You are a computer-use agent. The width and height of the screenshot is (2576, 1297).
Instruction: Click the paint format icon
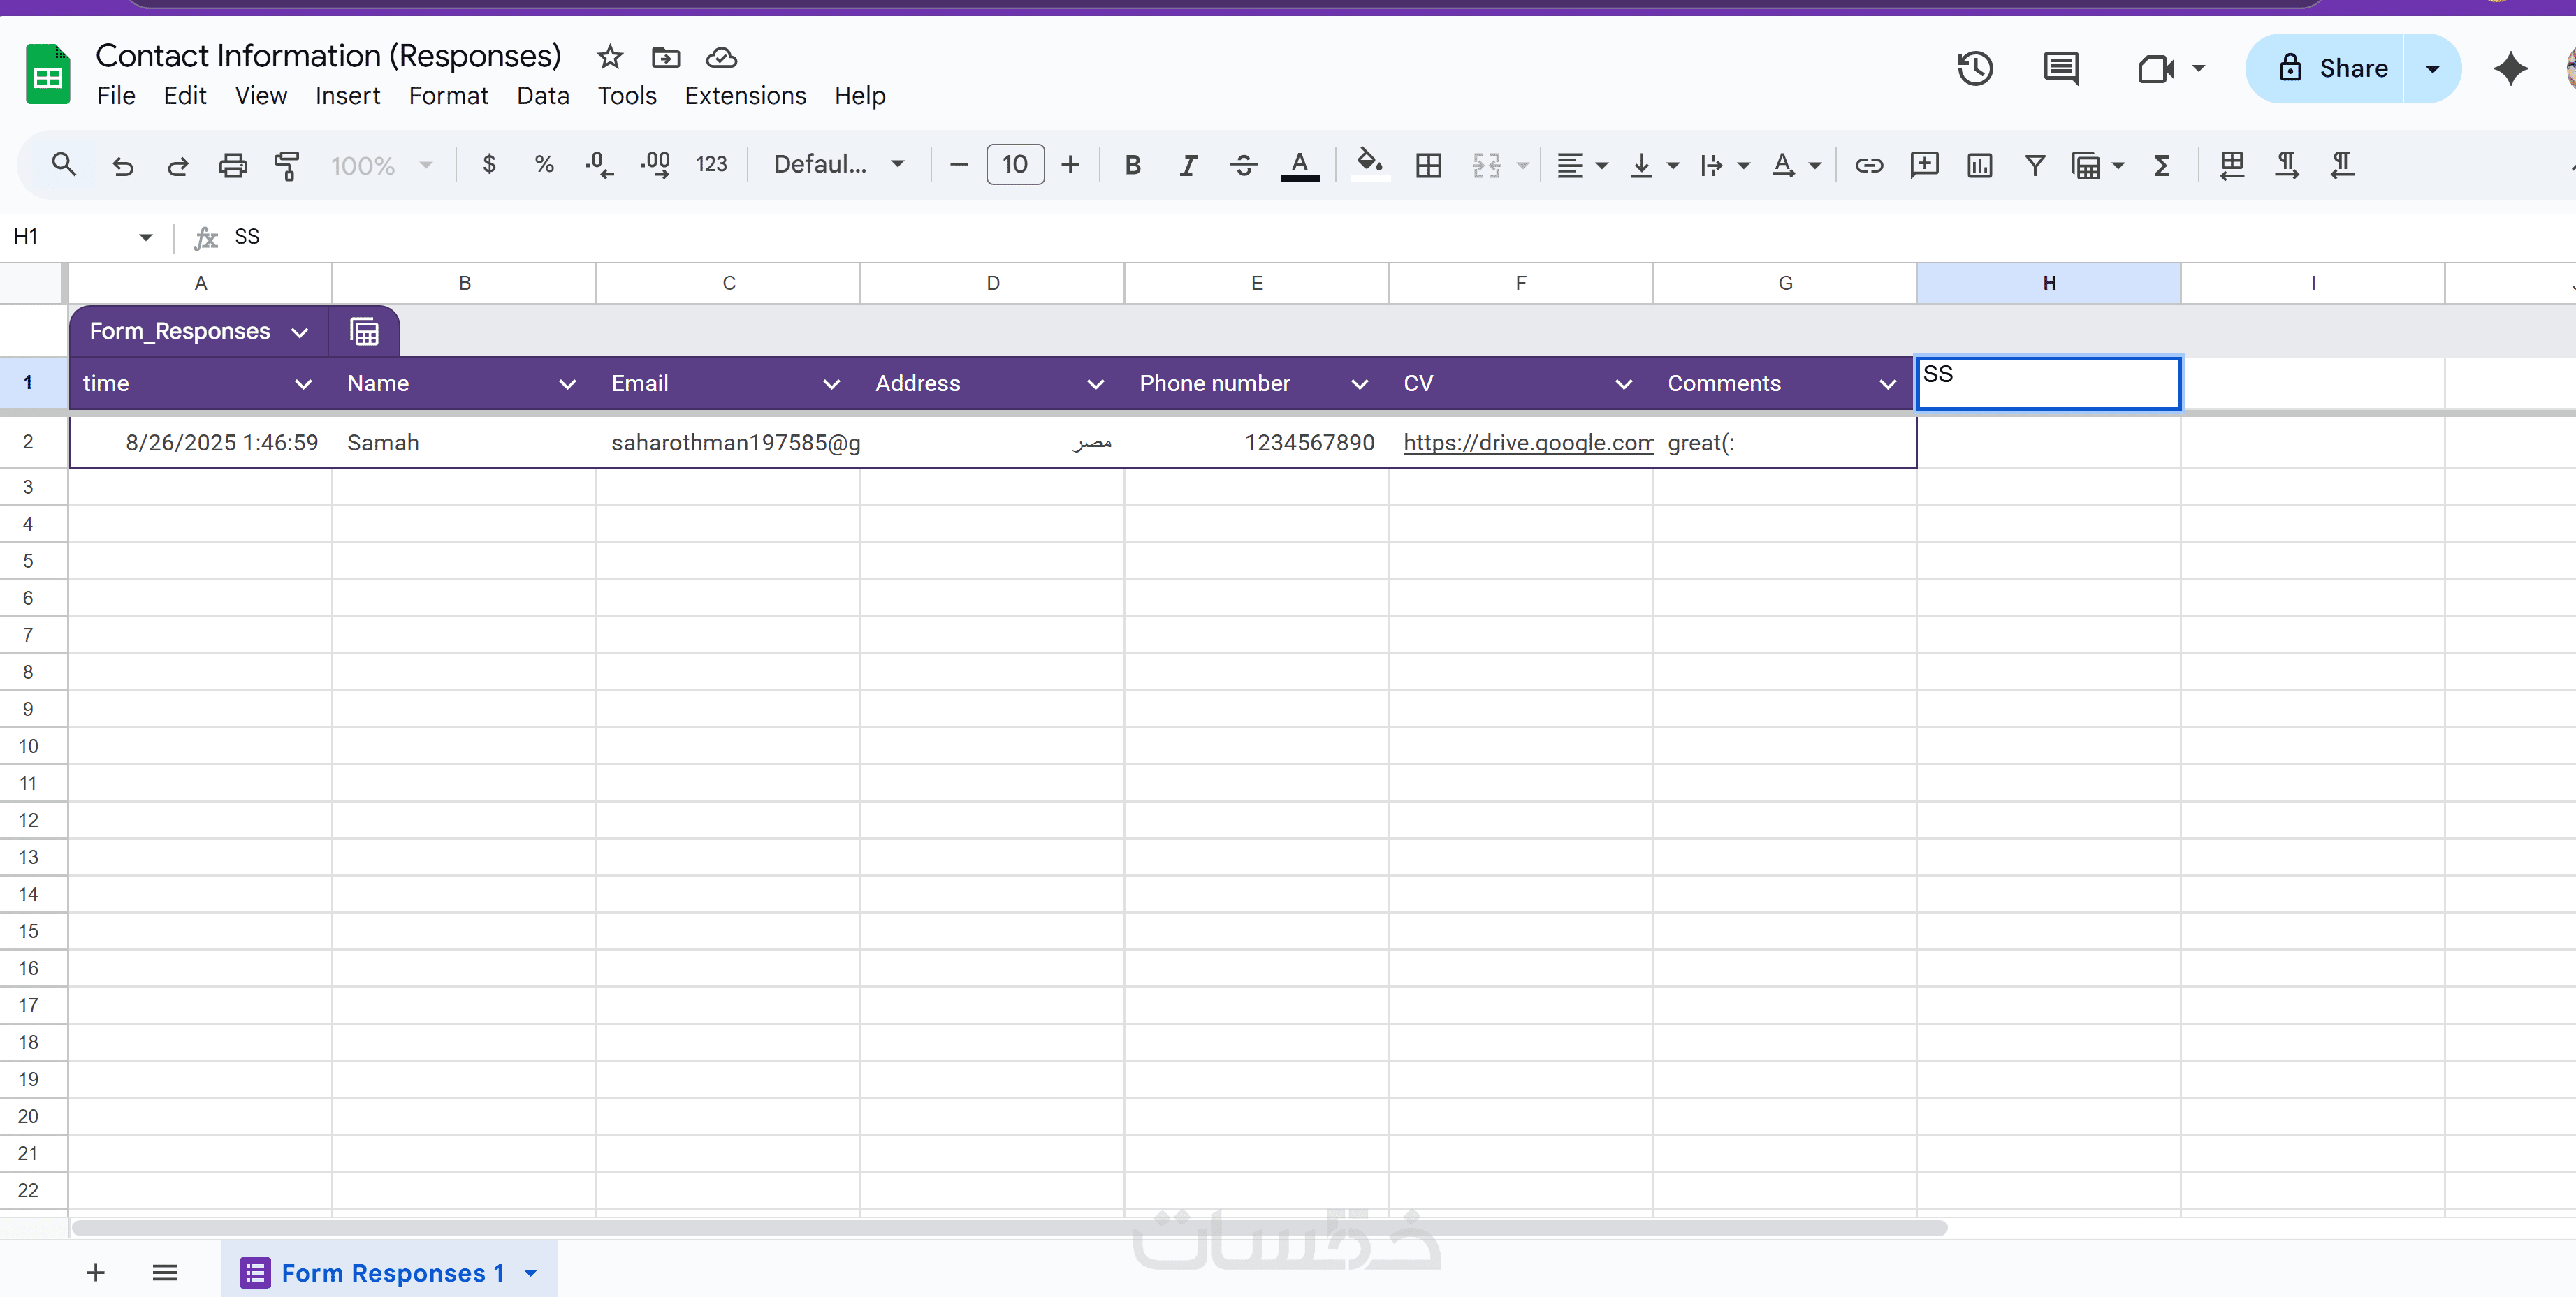(287, 165)
